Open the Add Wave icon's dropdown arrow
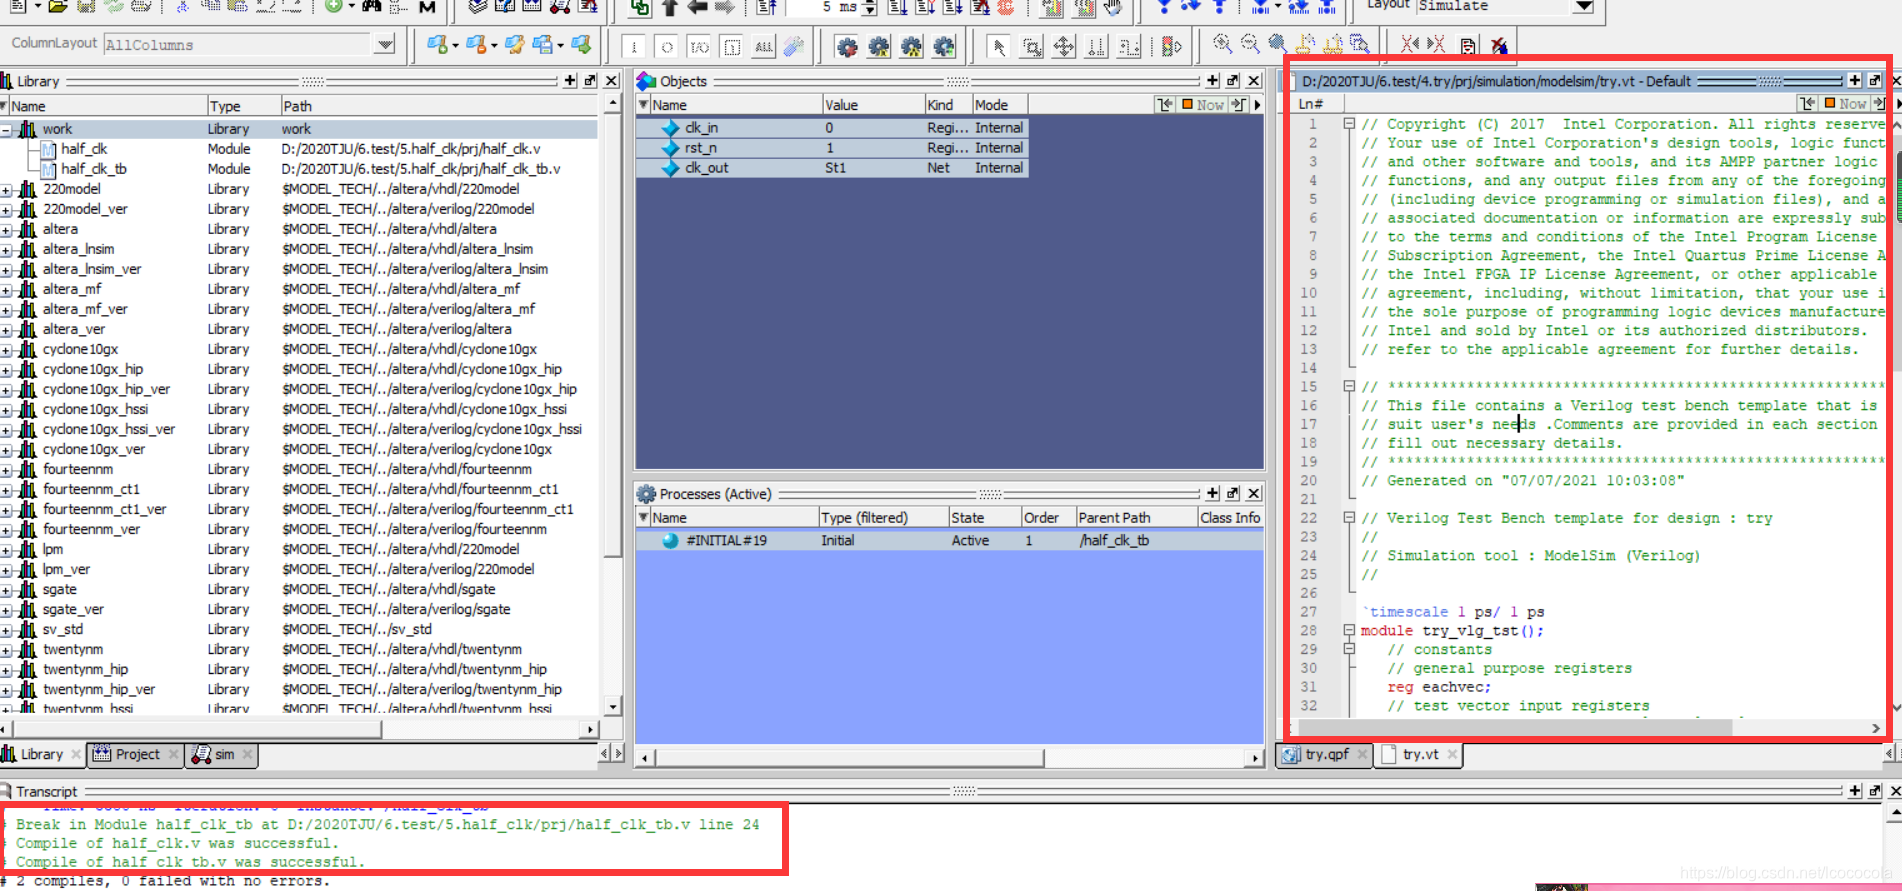 pos(455,46)
